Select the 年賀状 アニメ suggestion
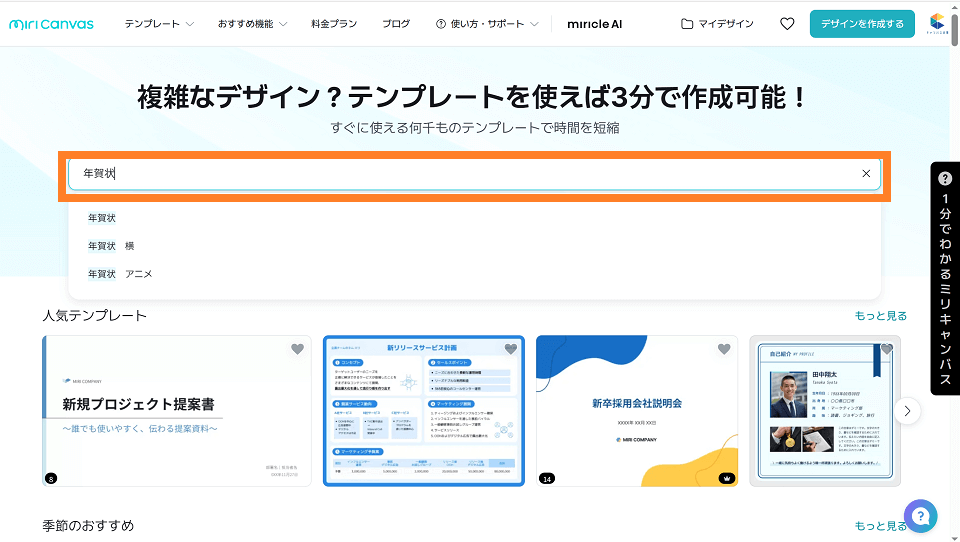Image resolution: width=960 pixels, height=542 pixels. click(x=120, y=274)
